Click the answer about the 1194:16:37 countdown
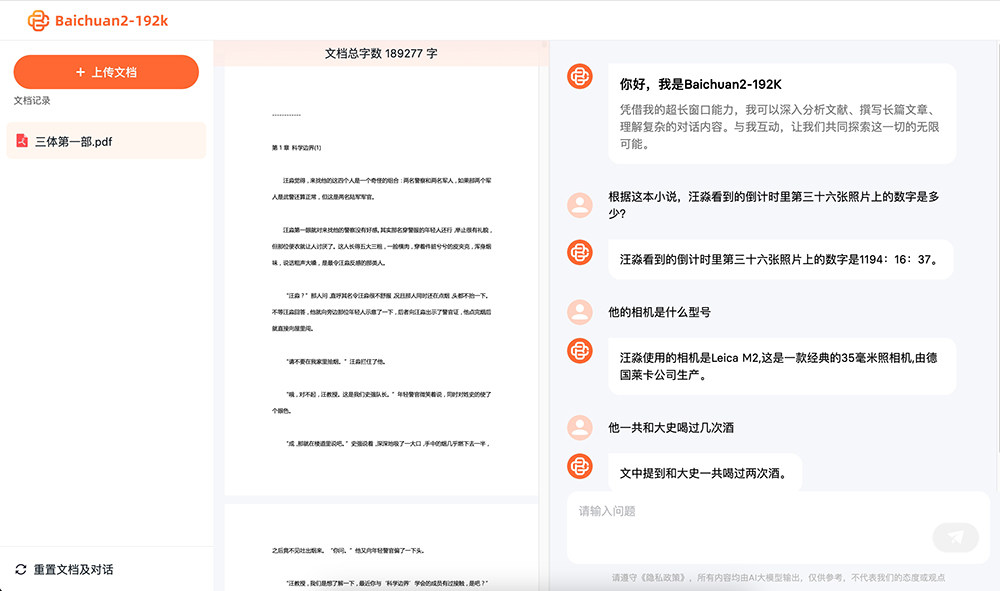 tap(779, 259)
